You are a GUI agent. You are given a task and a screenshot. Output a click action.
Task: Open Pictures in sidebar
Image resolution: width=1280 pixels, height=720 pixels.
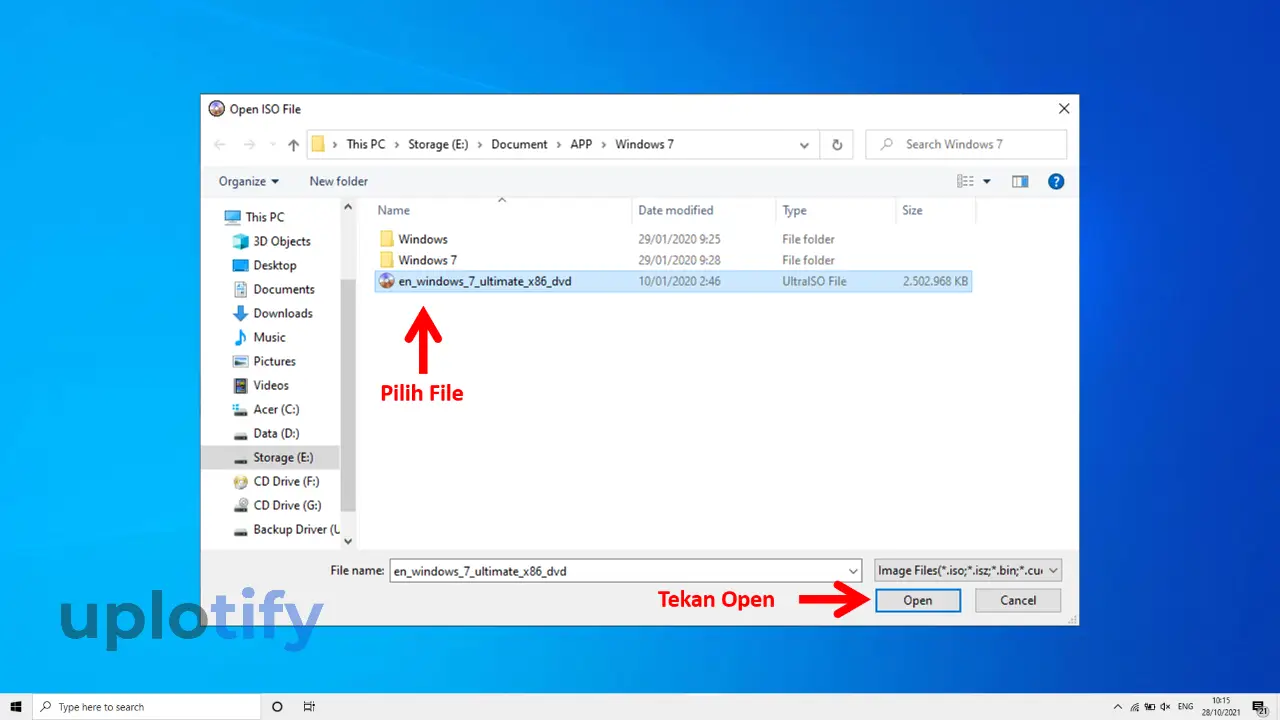[x=274, y=361]
